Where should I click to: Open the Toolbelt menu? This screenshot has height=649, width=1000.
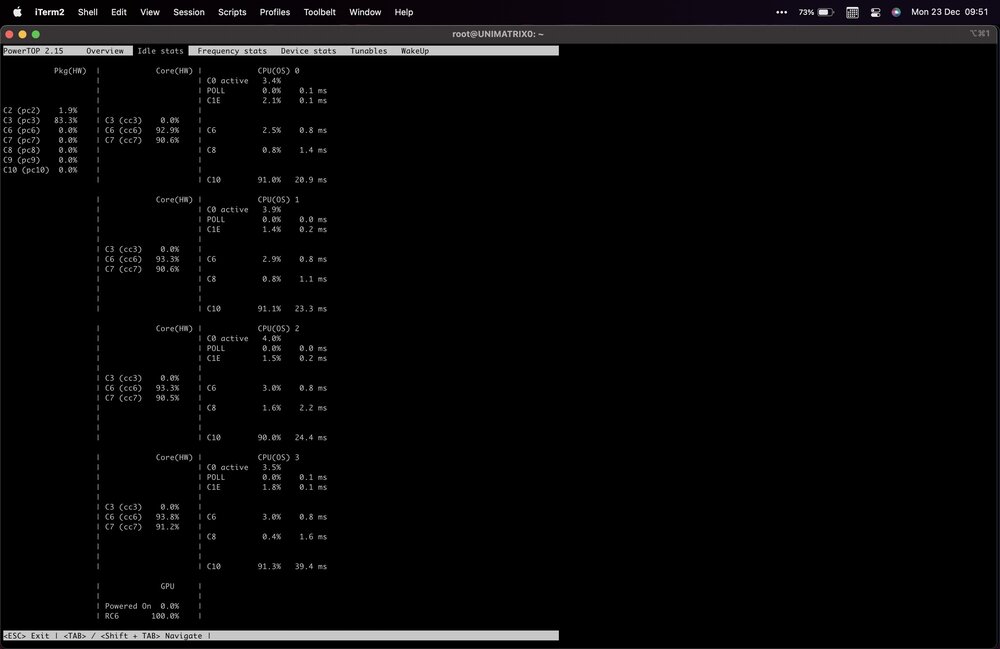coord(320,12)
